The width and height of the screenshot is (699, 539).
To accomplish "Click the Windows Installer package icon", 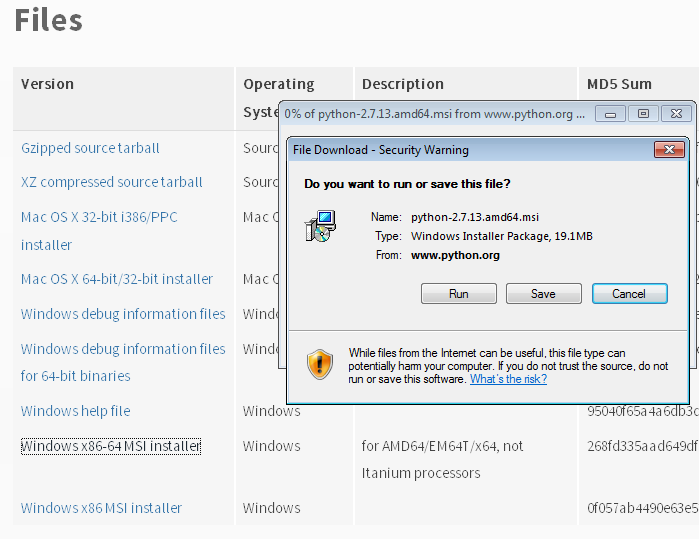I will (320, 226).
